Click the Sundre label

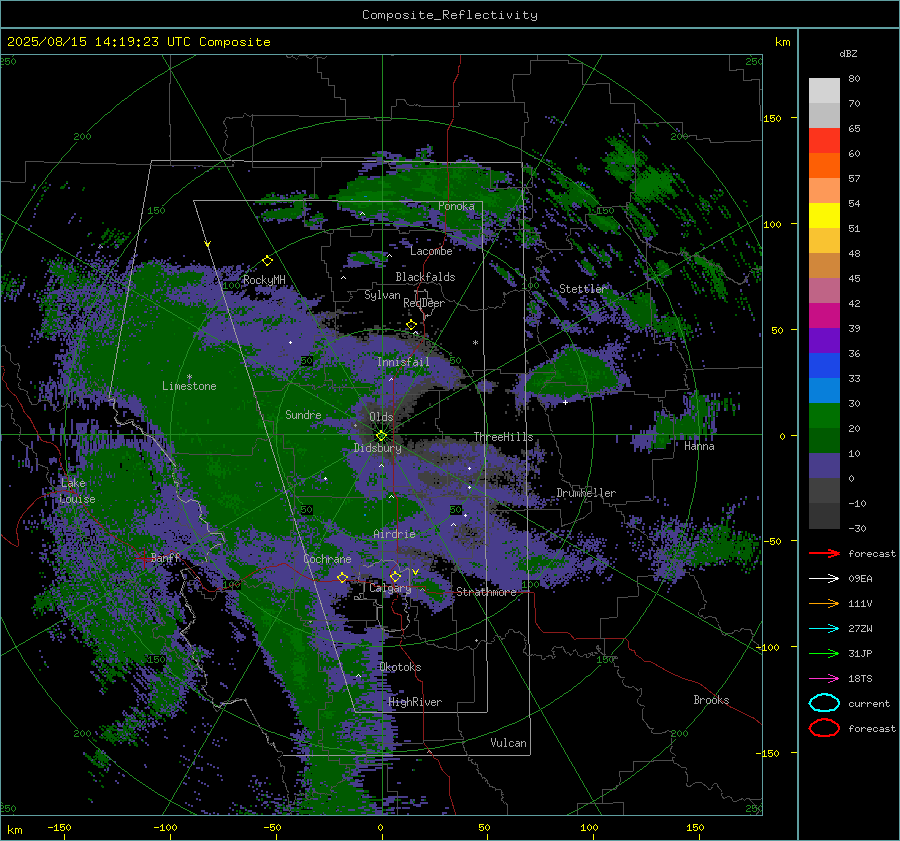(303, 415)
